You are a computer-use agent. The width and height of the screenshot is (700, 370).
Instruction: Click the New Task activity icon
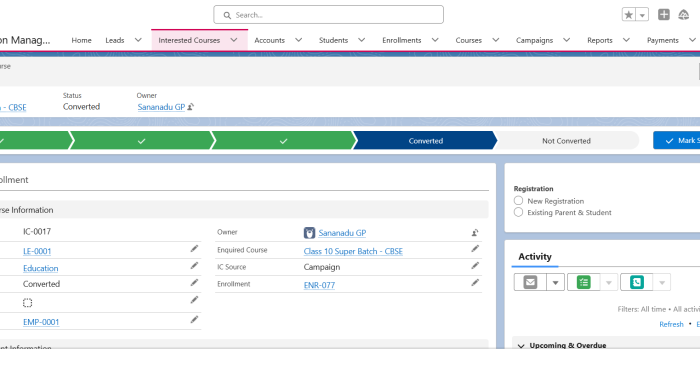(583, 282)
